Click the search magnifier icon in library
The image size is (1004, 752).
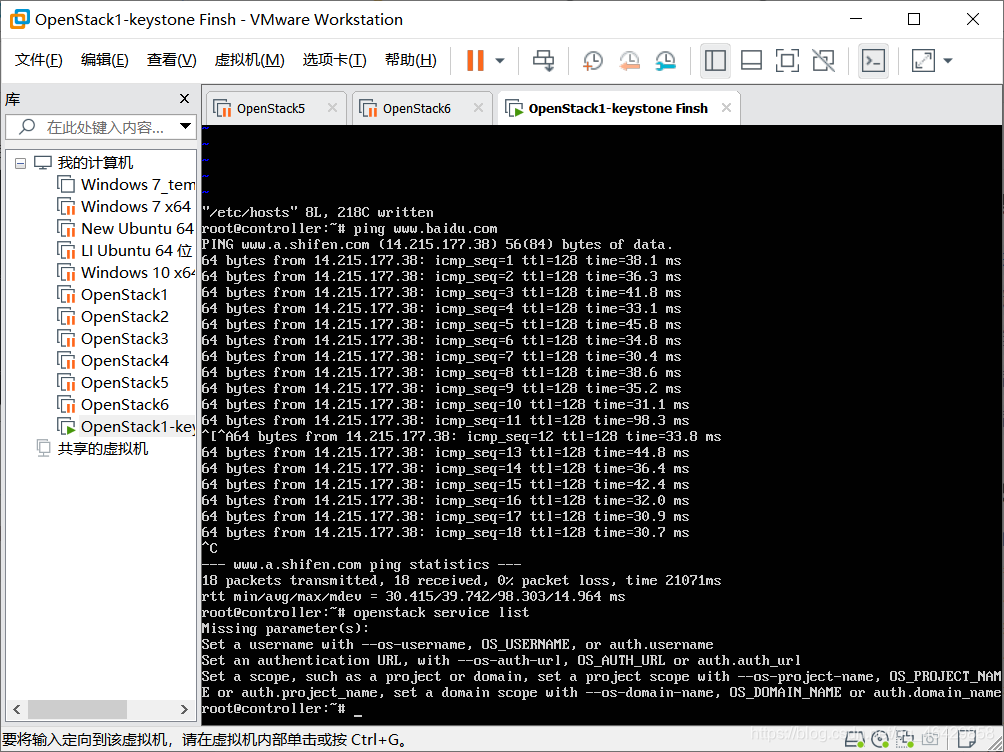(x=26, y=126)
